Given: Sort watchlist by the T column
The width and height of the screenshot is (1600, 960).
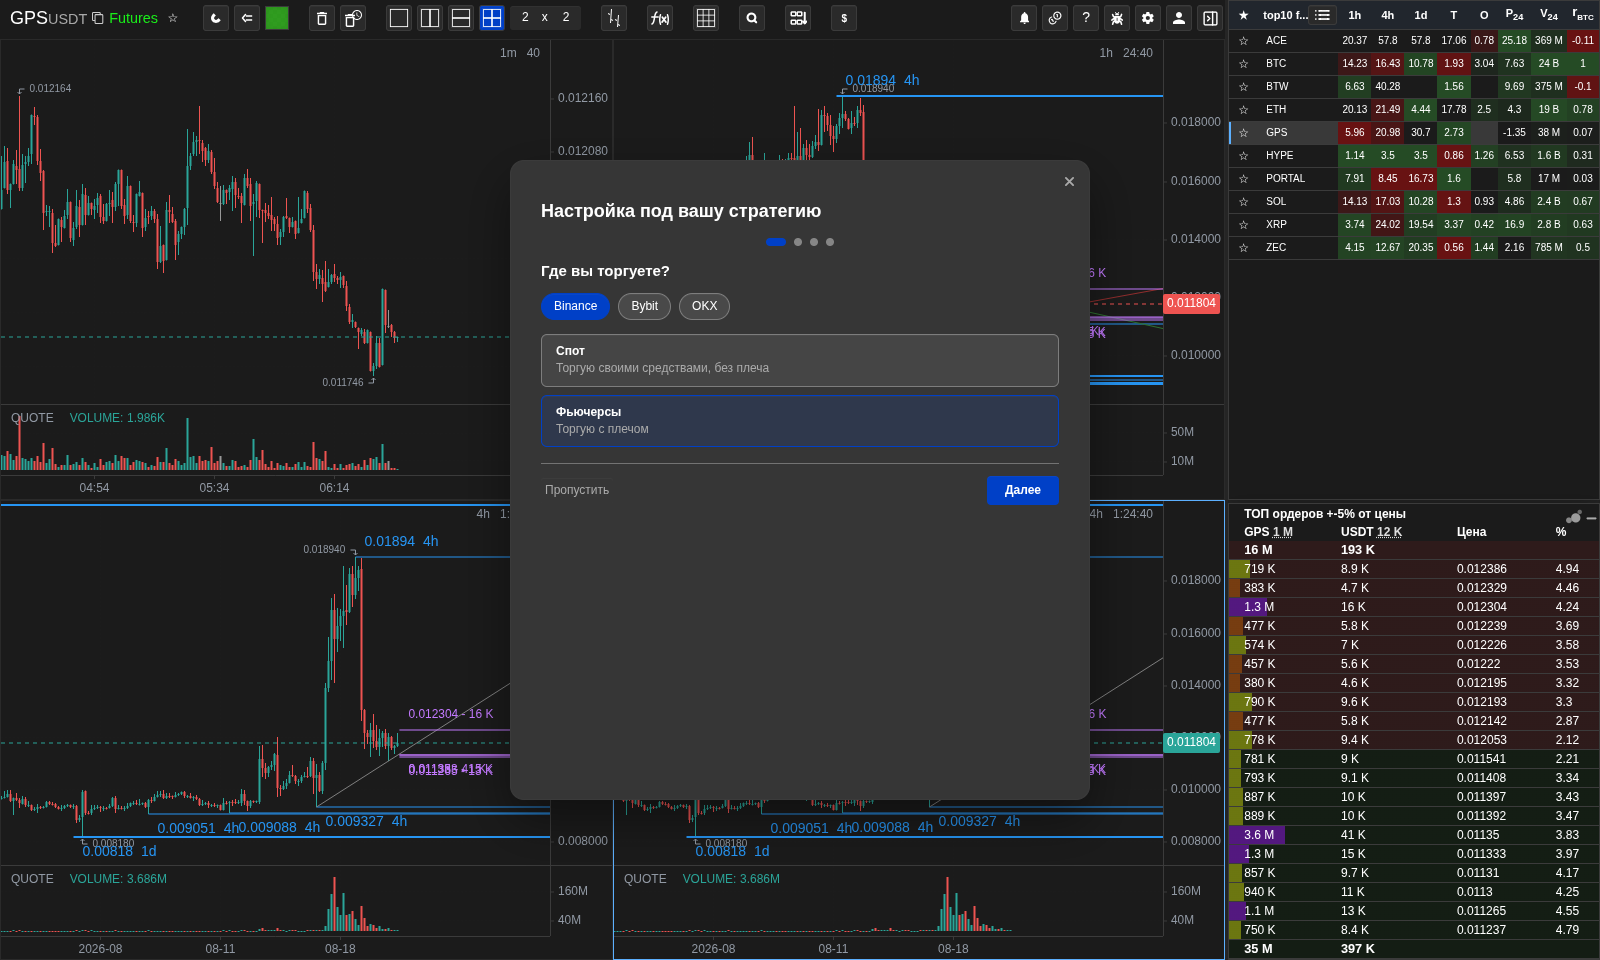Looking at the screenshot, I should pos(1454,15).
